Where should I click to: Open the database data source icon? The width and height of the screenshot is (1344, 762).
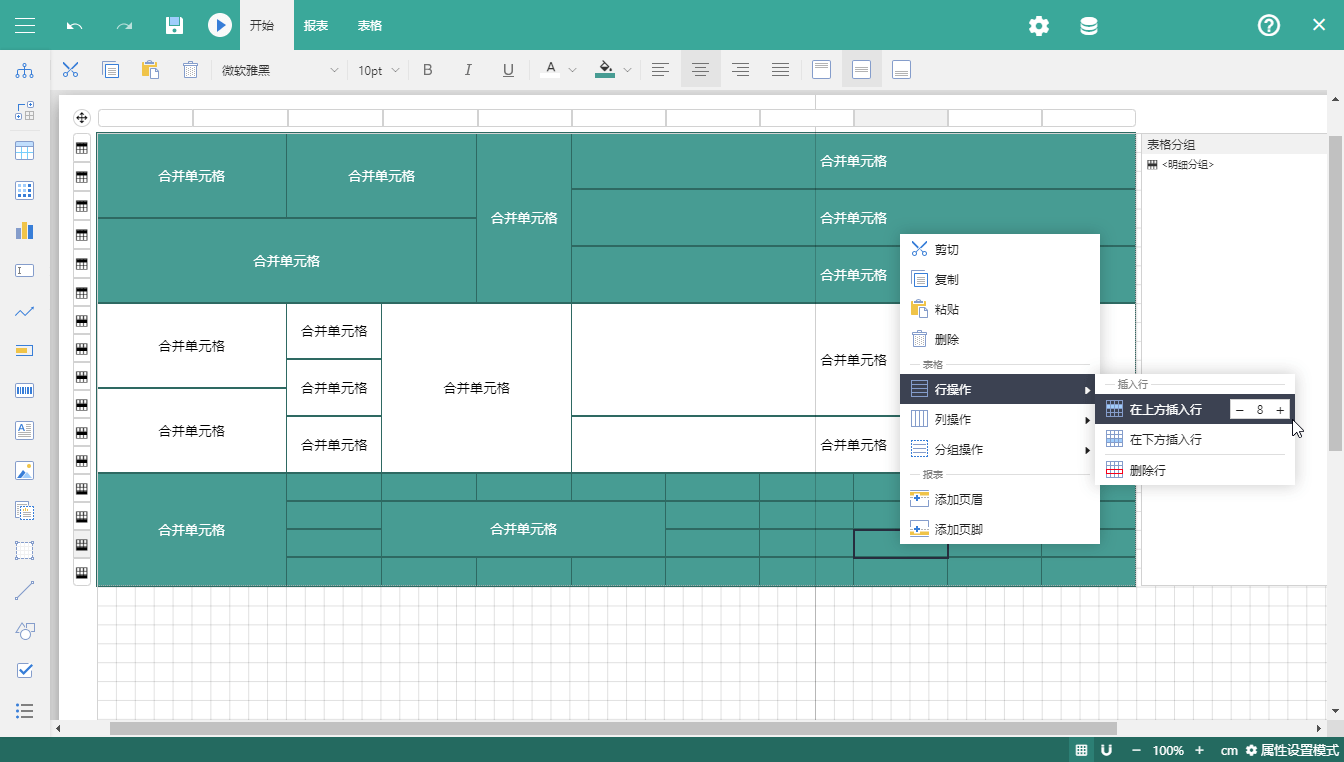[x=1089, y=26]
